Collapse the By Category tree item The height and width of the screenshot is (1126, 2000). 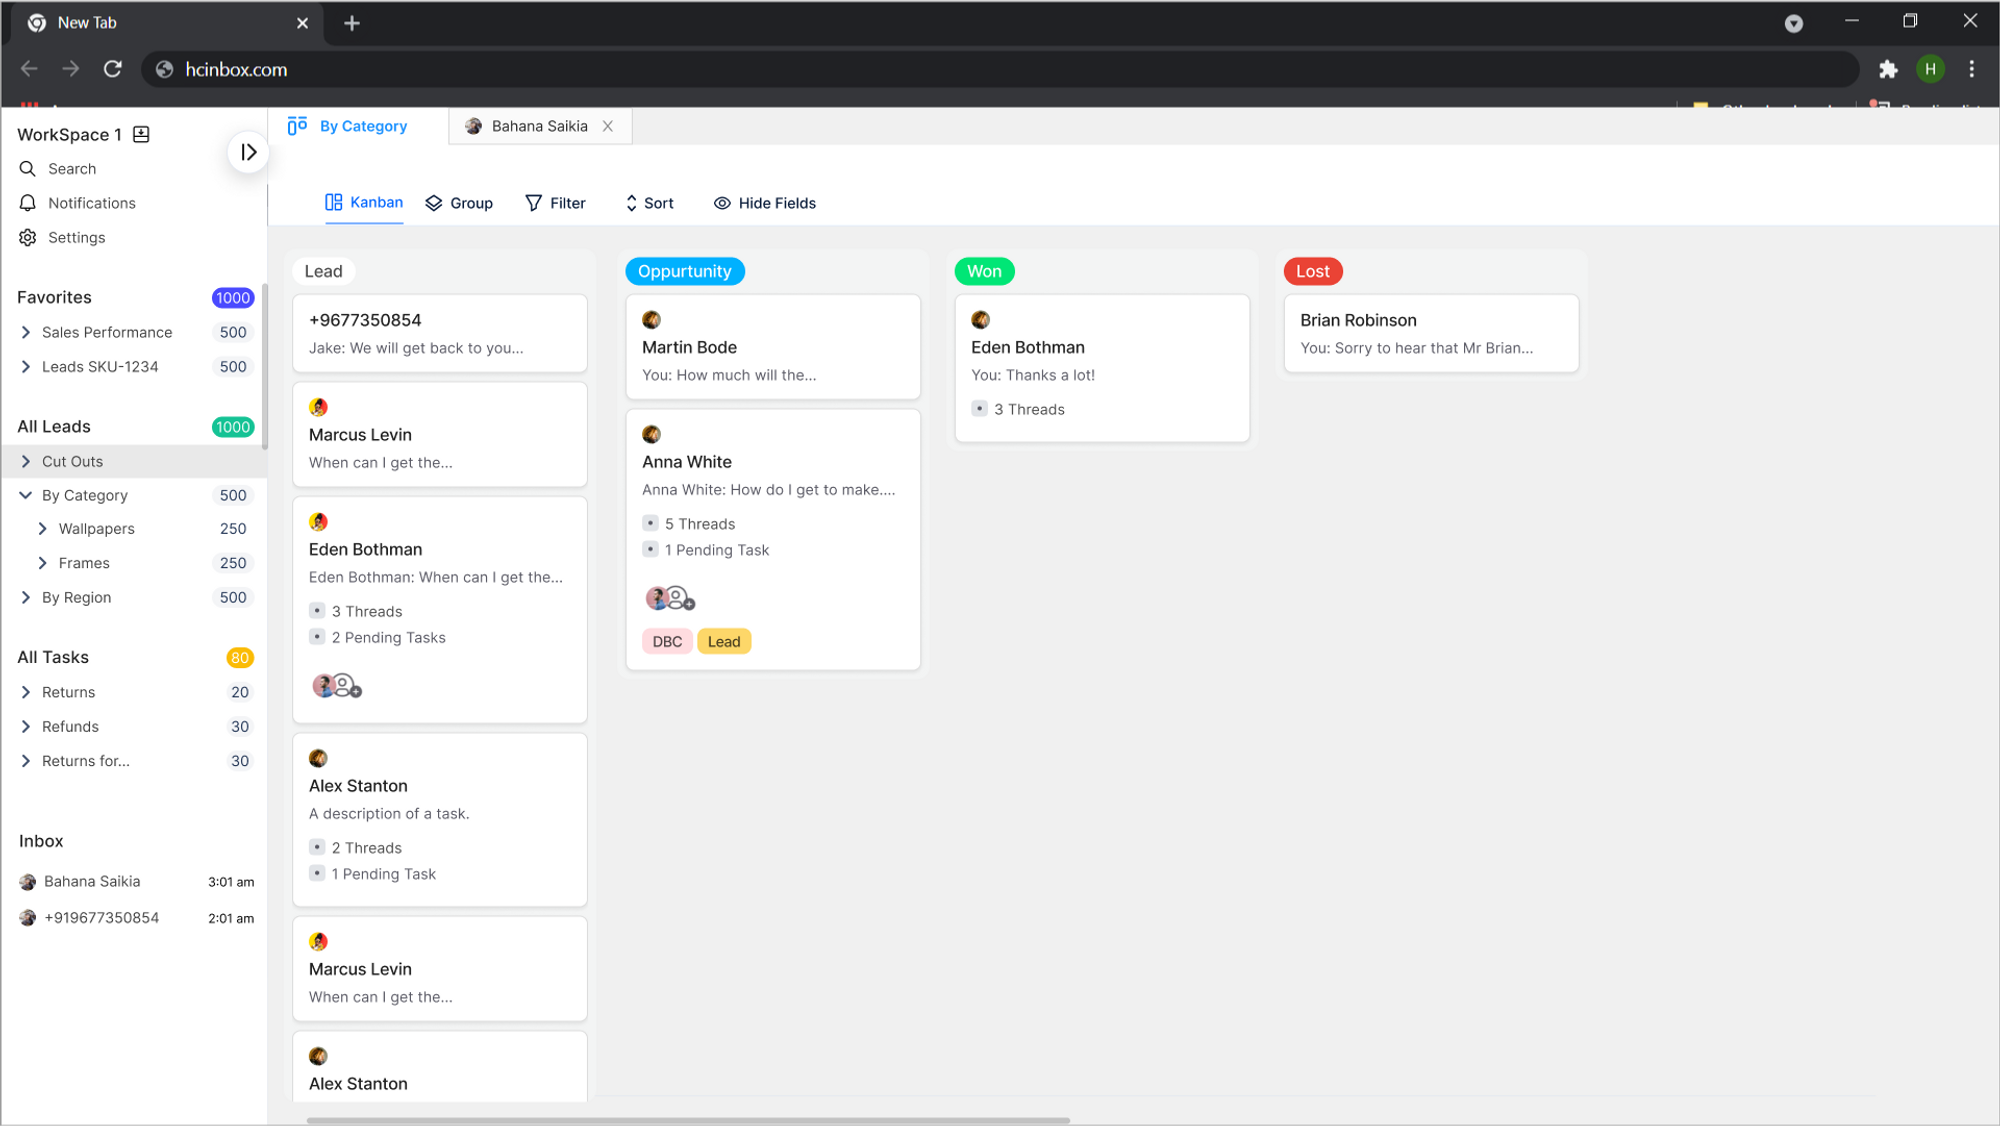(x=26, y=495)
